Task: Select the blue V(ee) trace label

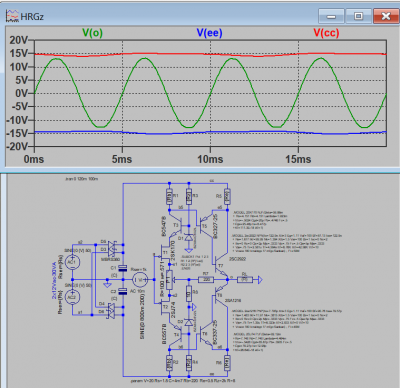Action: point(209,33)
